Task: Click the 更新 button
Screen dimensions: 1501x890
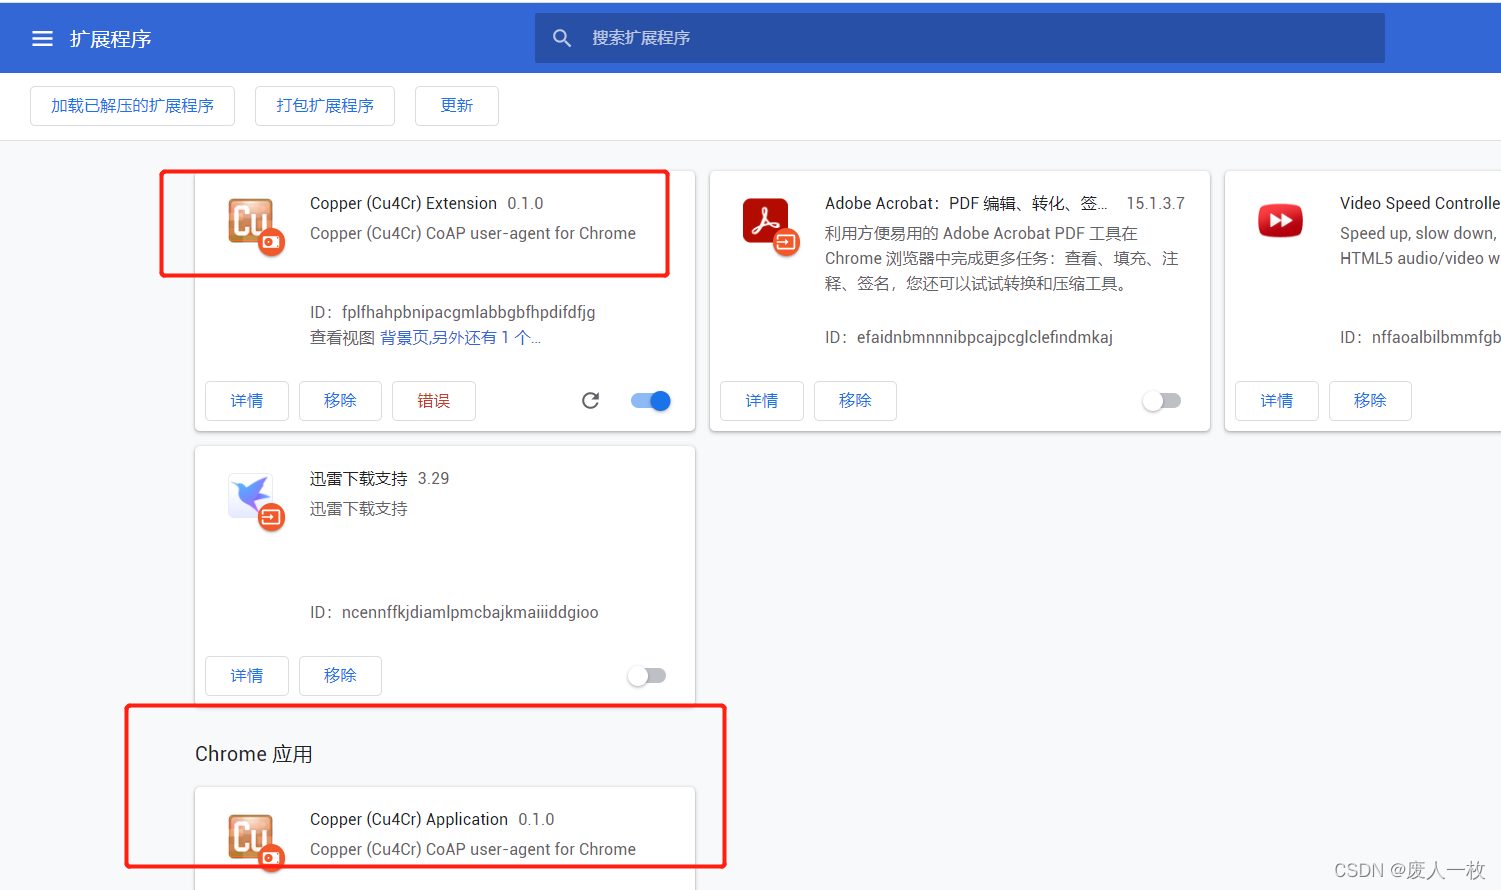Action: (x=456, y=105)
